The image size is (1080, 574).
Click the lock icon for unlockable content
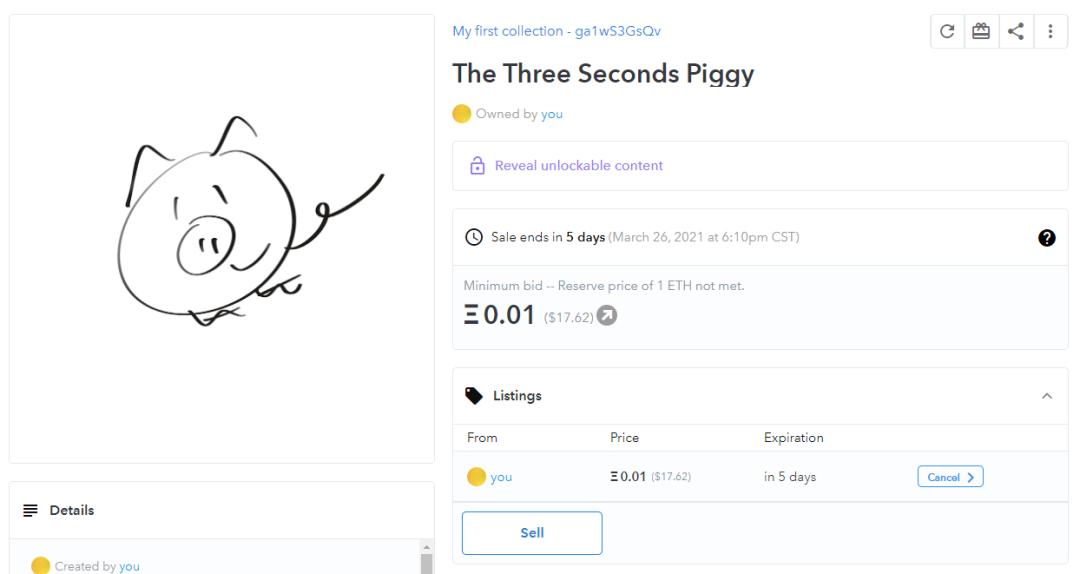[478, 166]
